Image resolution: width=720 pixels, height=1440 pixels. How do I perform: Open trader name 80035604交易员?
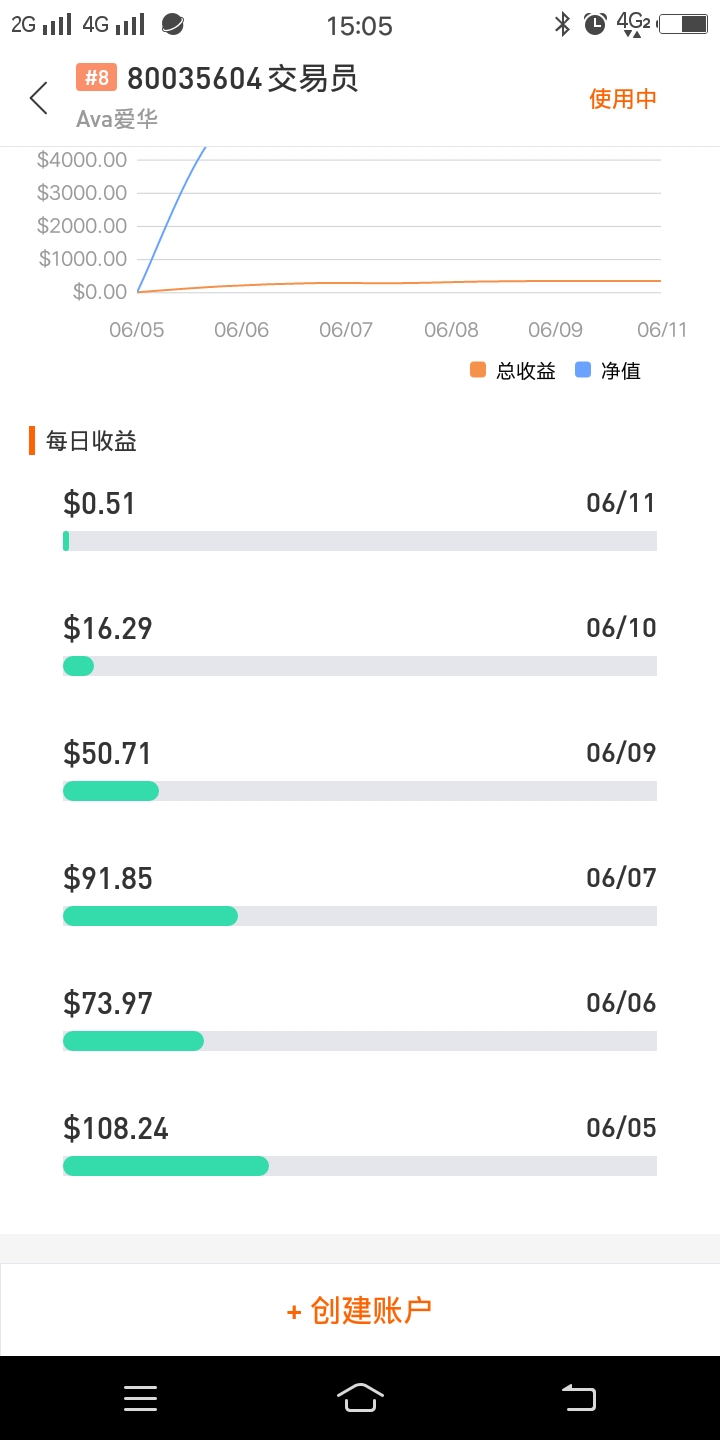pyautogui.click(x=242, y=78)
